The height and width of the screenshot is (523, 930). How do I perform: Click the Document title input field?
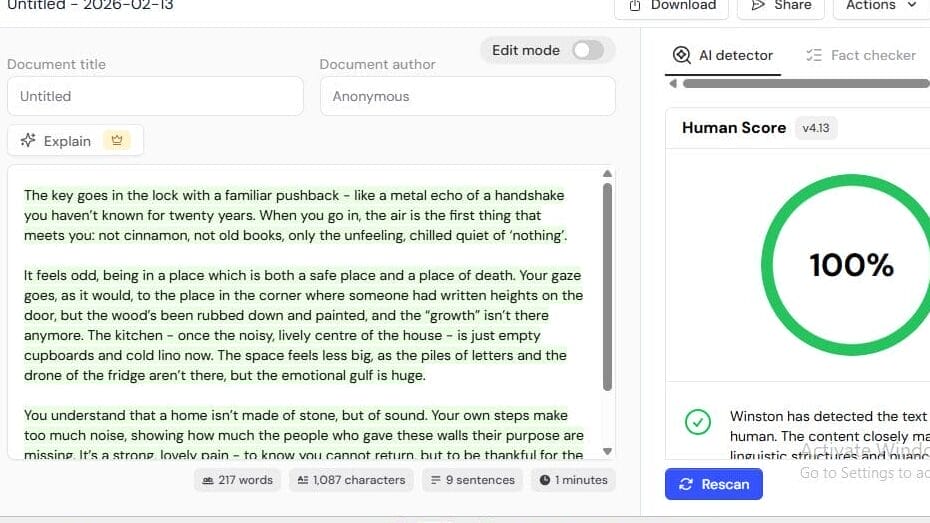click(155, 96)
